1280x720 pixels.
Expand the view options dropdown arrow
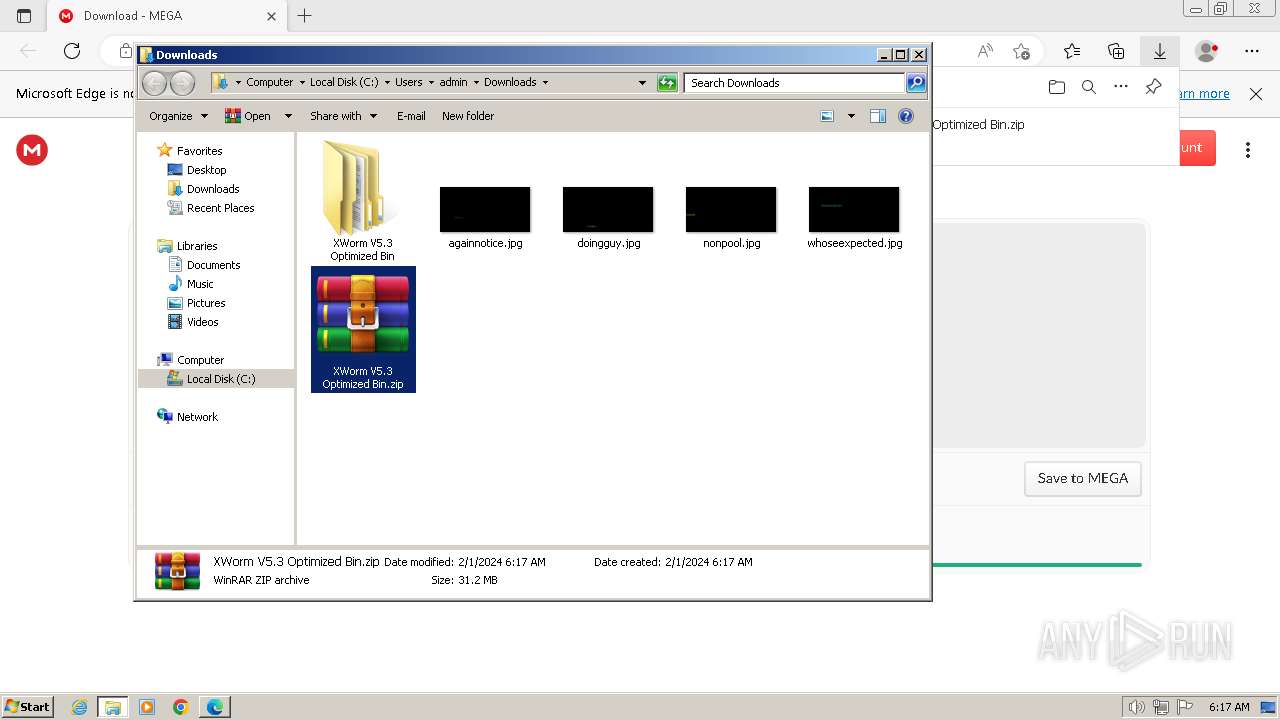851,116
